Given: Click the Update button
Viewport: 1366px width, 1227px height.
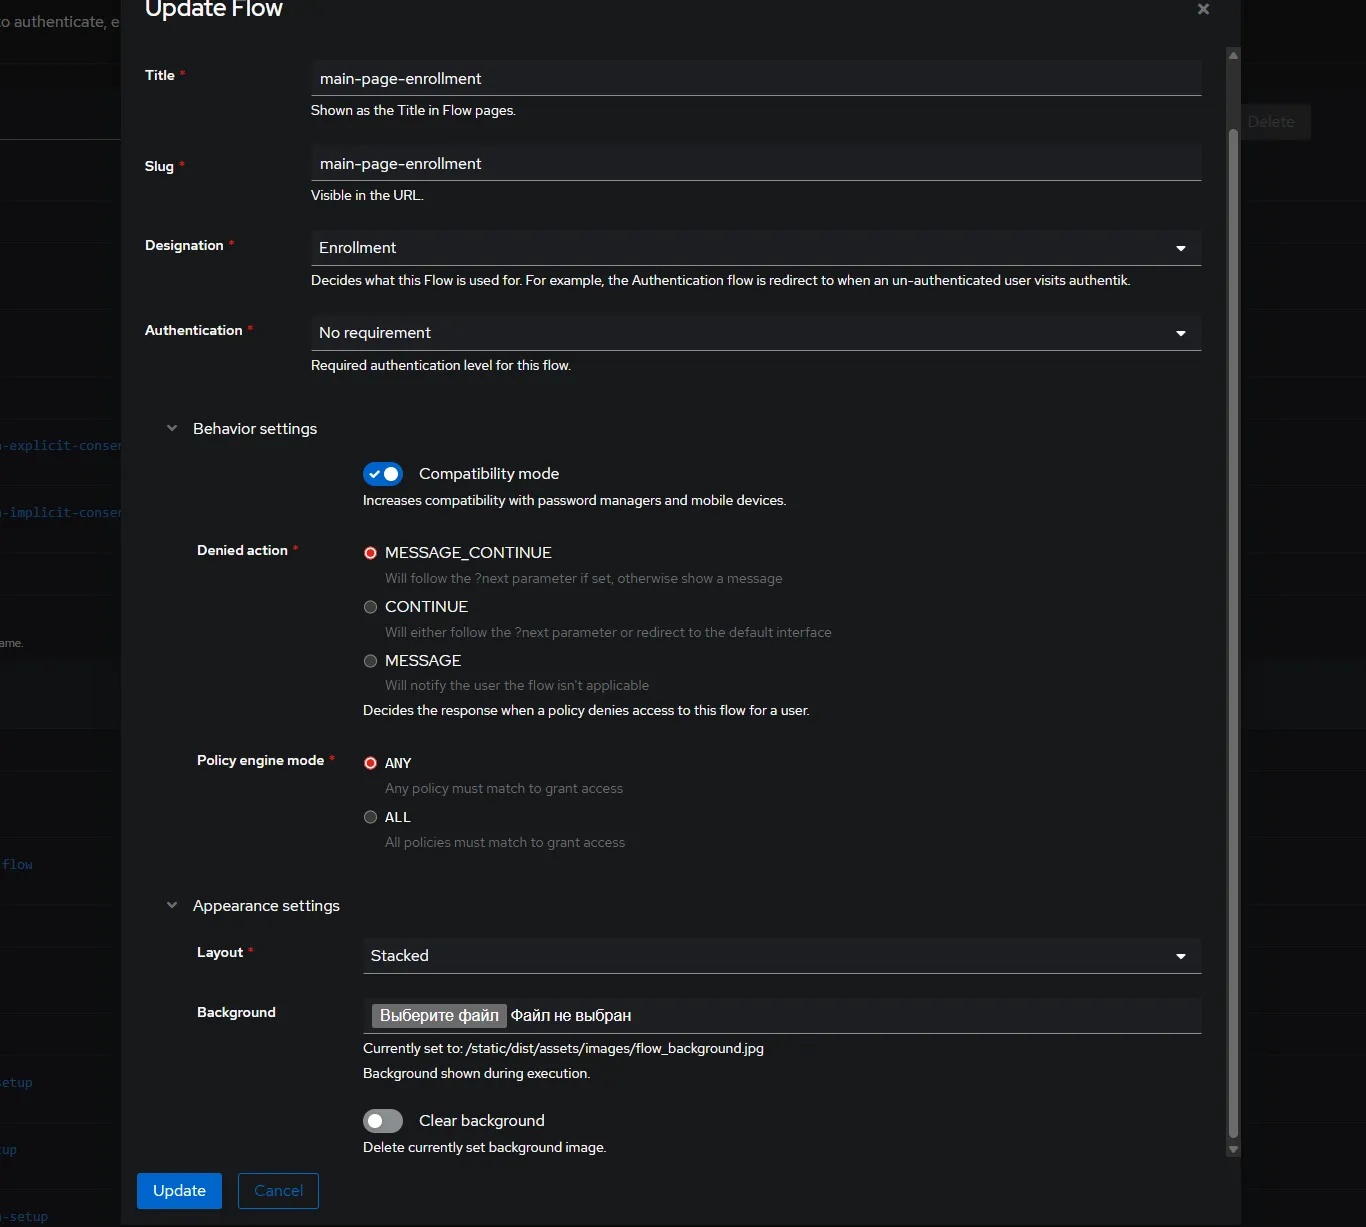Looking at the screenshot, I should (x=179, y=1191).
